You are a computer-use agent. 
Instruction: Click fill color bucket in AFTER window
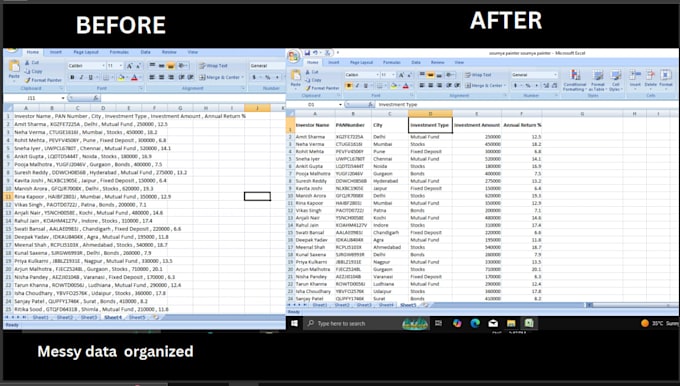pos(393,86)
